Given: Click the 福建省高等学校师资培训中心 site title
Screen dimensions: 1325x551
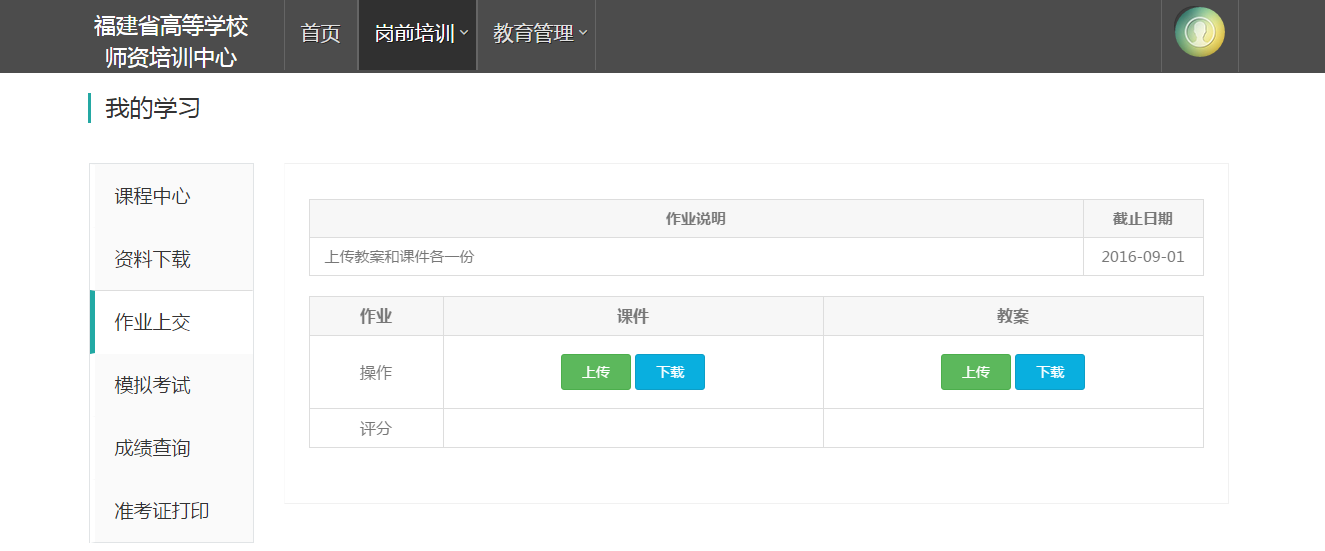Looking at the screenshot, I should coord(171,41).
